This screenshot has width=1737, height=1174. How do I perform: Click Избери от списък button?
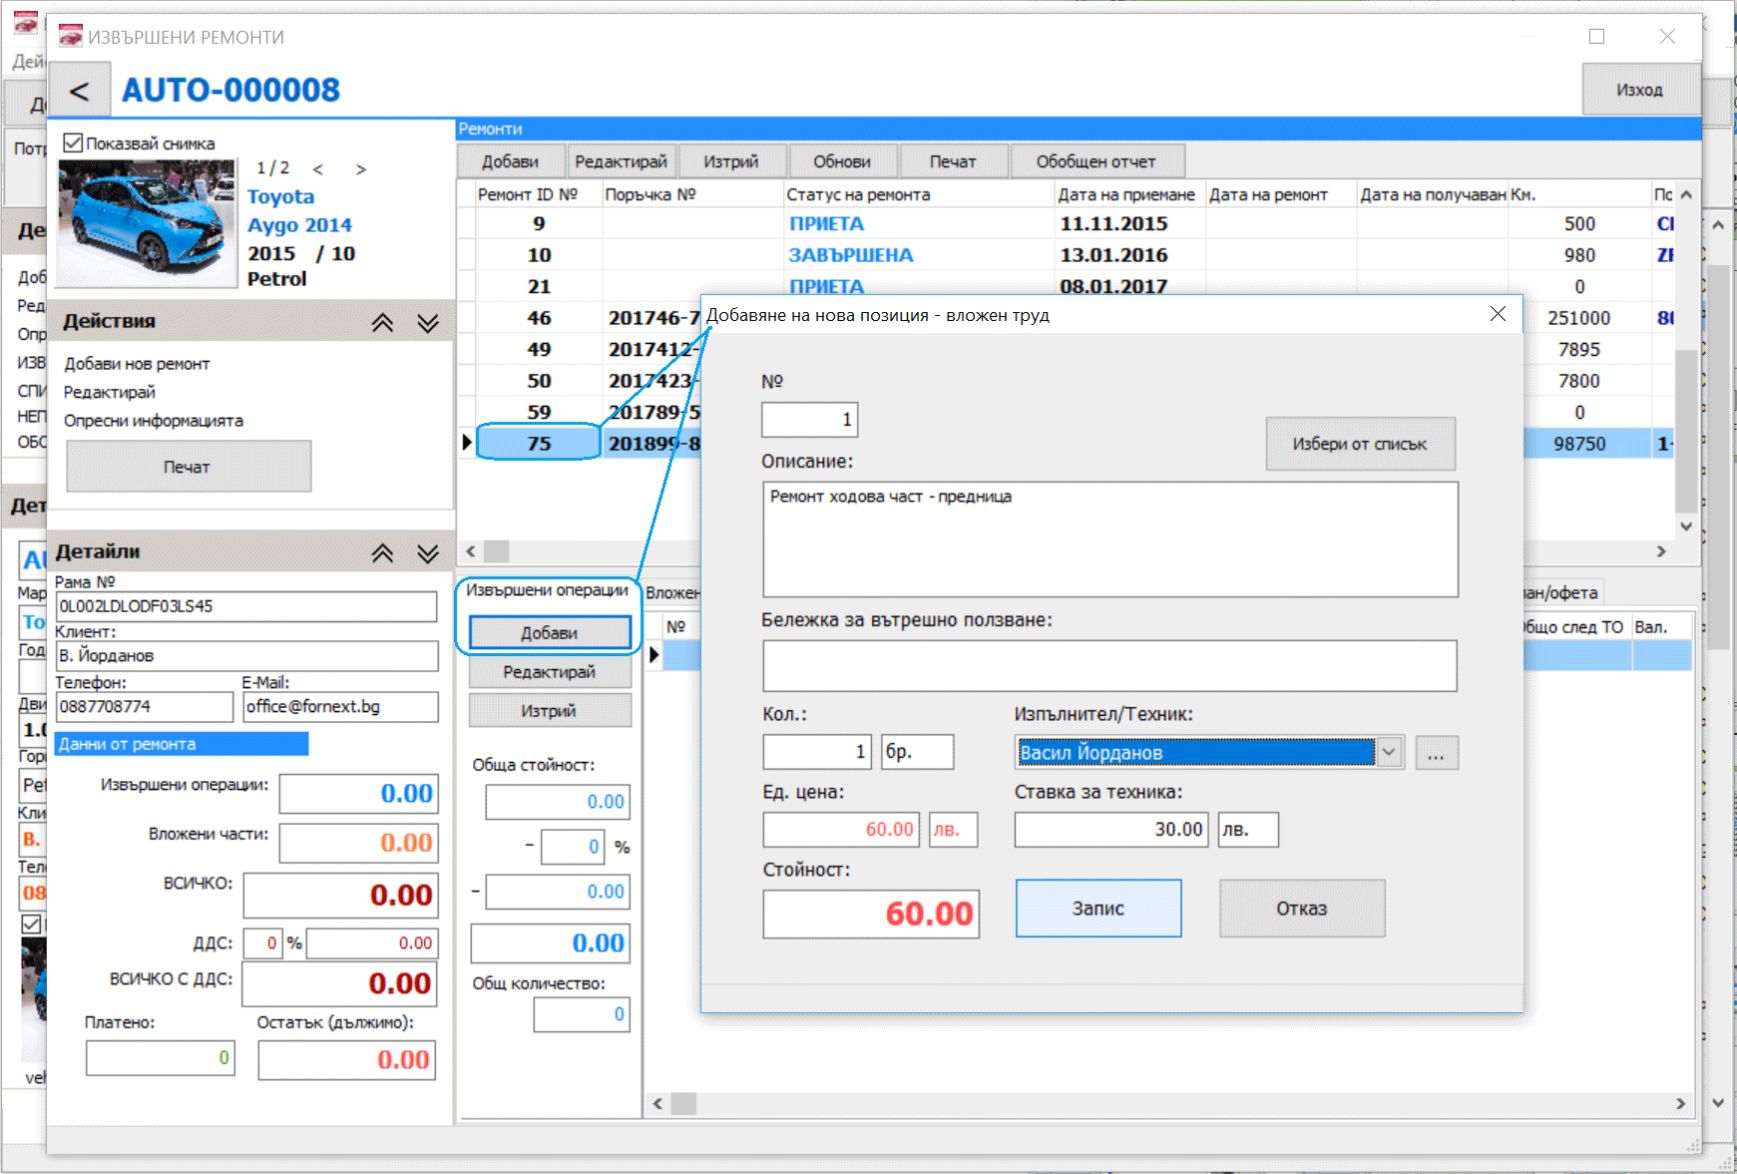pos(1360,444)
